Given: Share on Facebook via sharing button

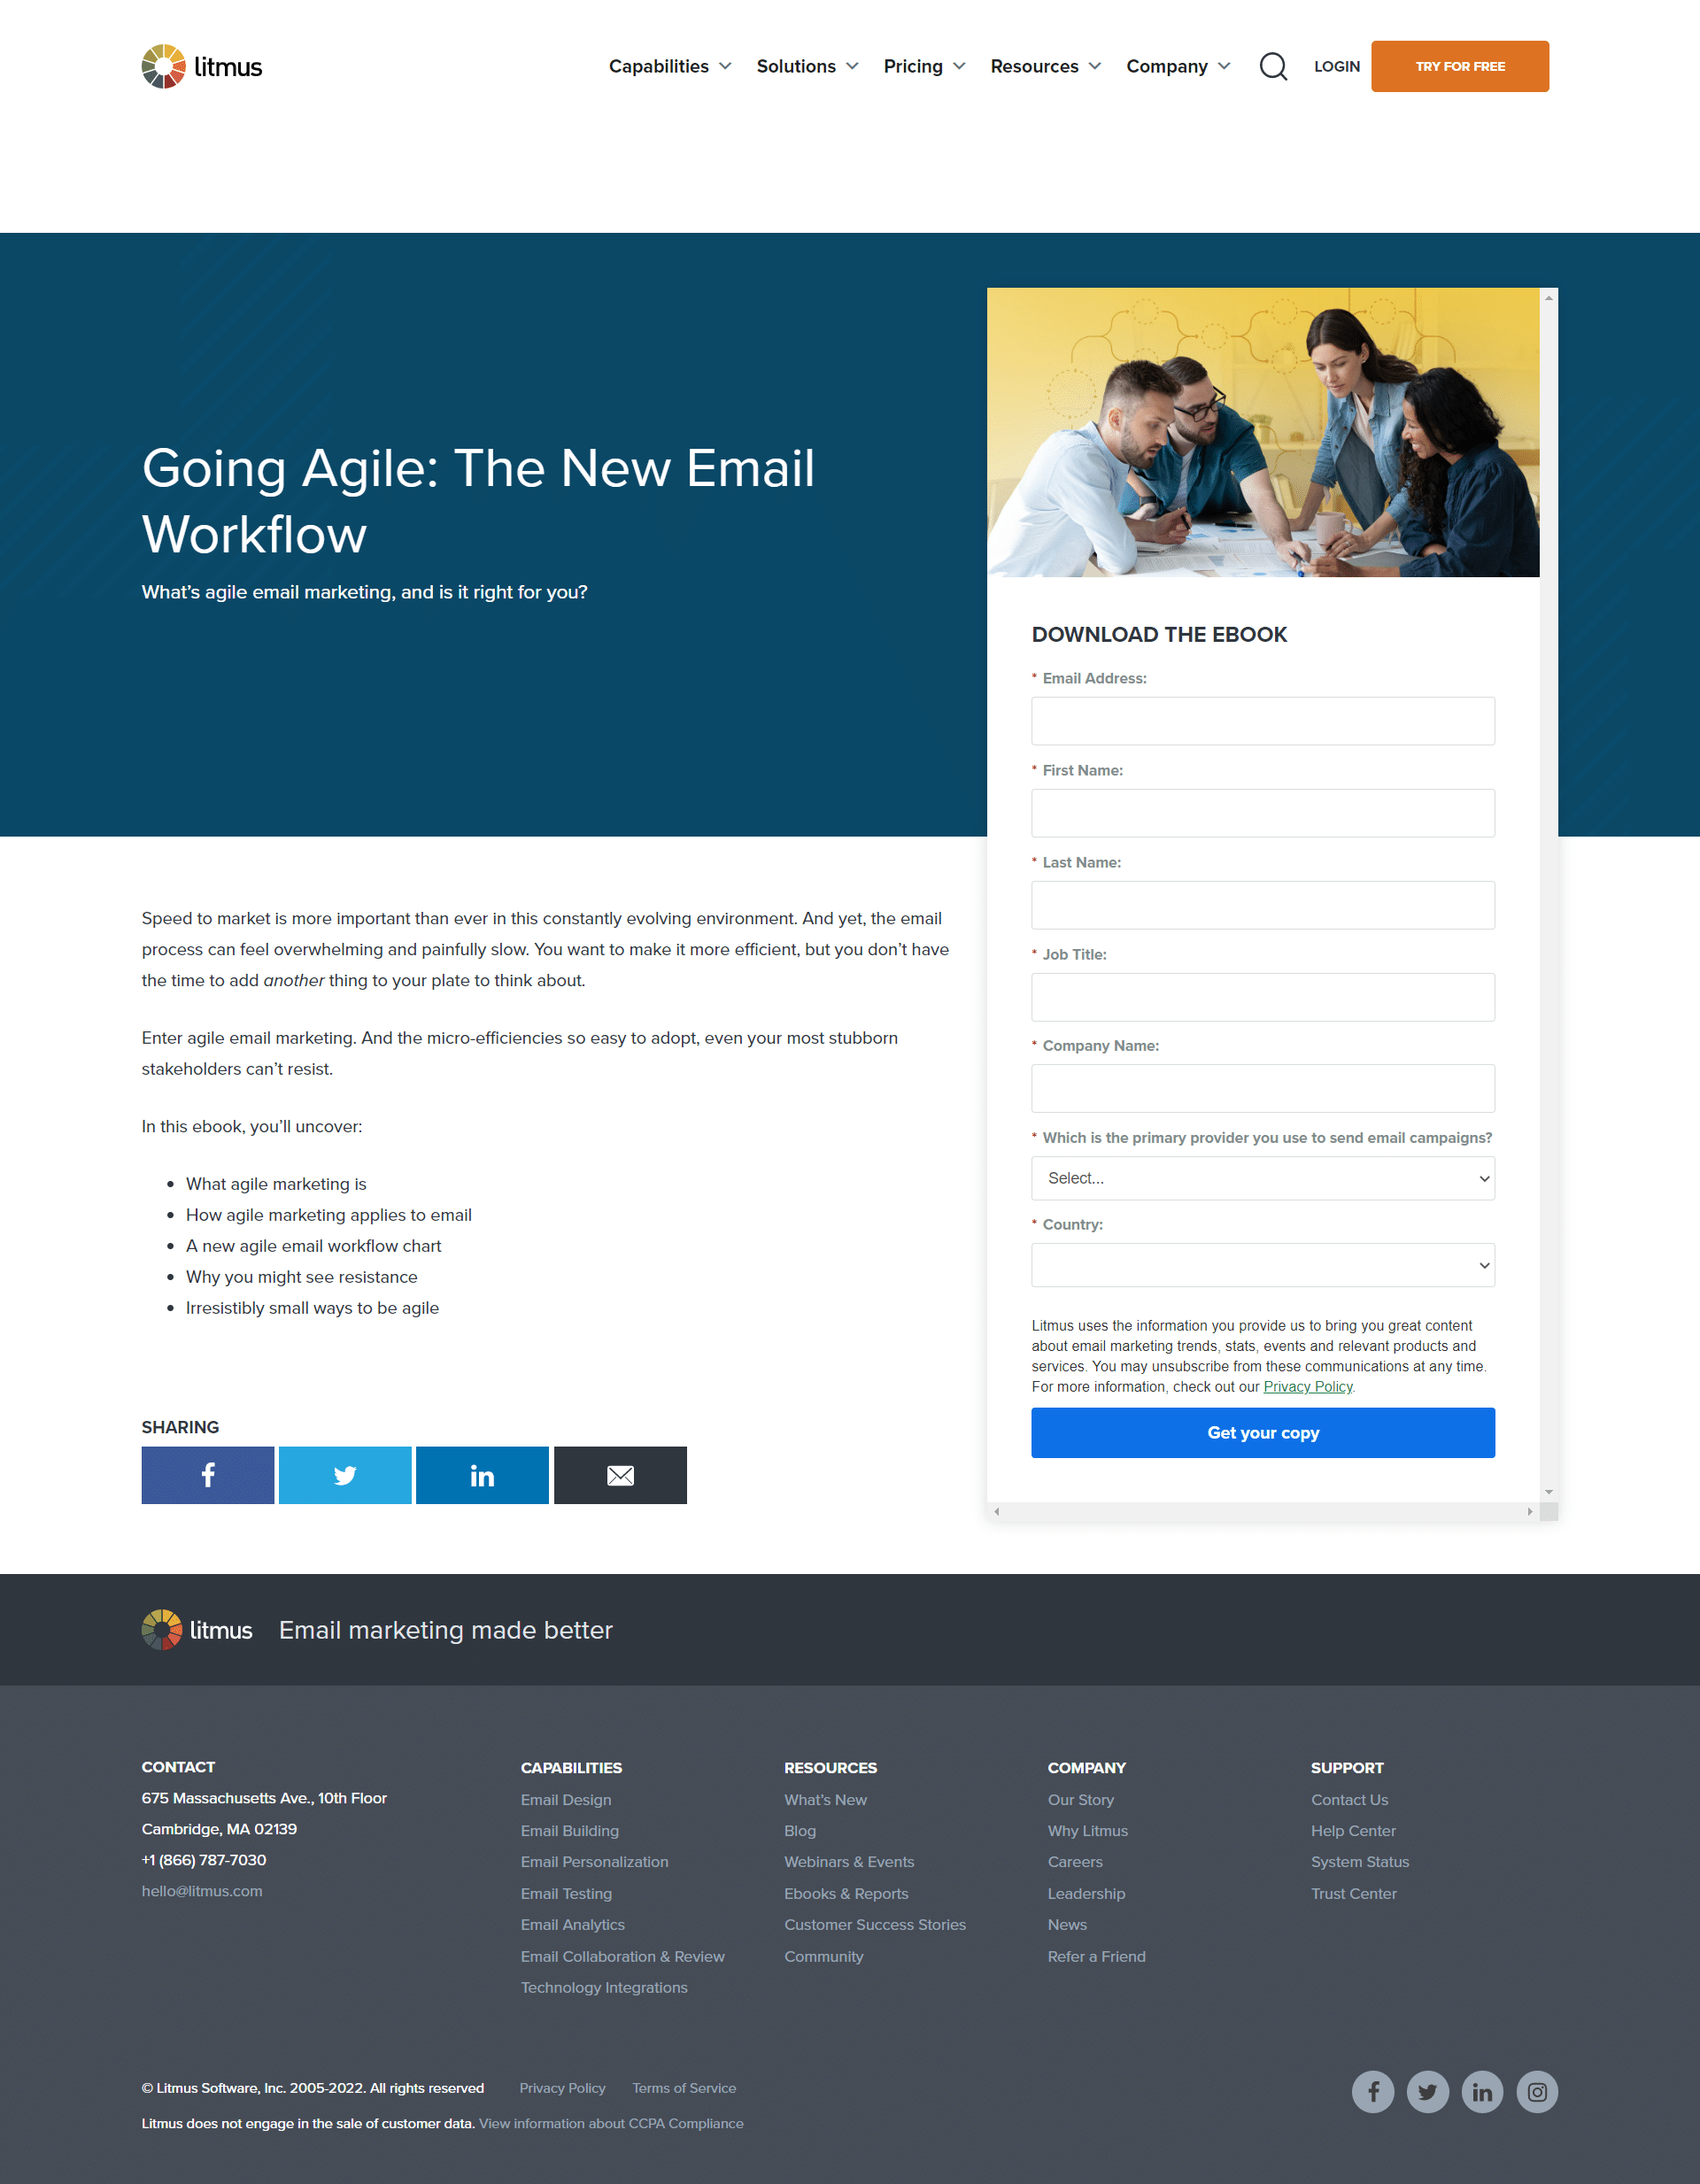Looking at the screenshot, I should point(208,1475).
